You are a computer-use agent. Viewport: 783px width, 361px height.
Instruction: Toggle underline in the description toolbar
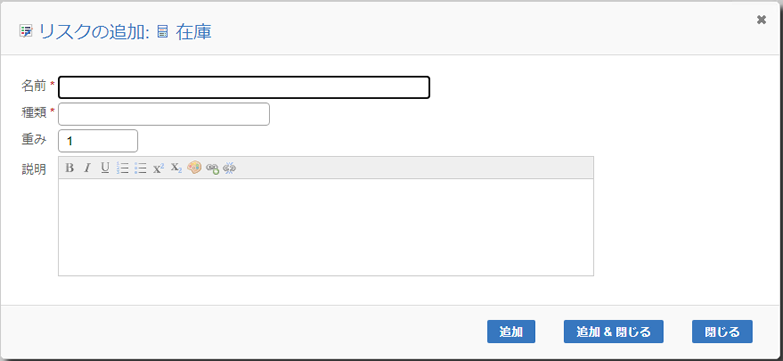tap(105, 168)
